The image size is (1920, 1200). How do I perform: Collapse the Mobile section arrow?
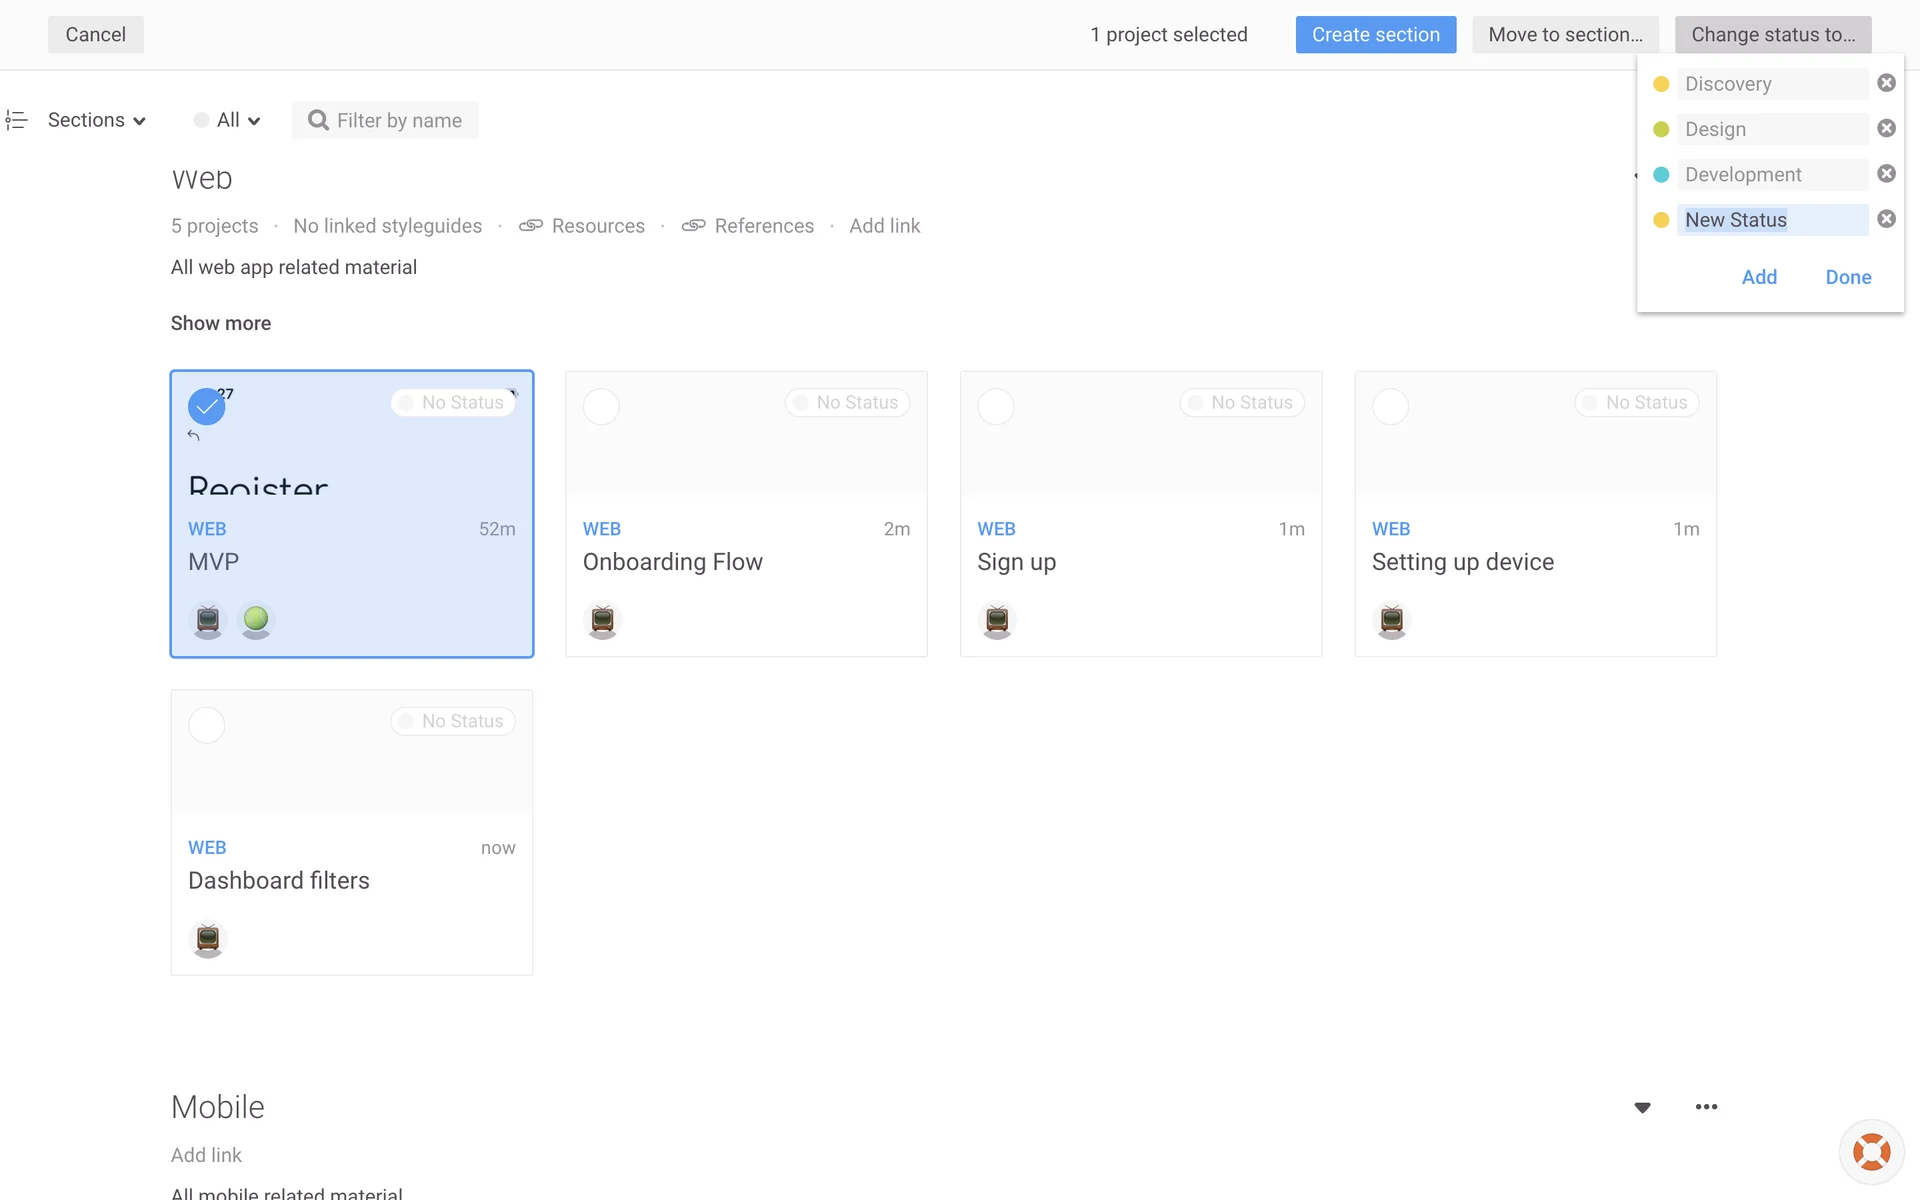coord(1642,1107)
